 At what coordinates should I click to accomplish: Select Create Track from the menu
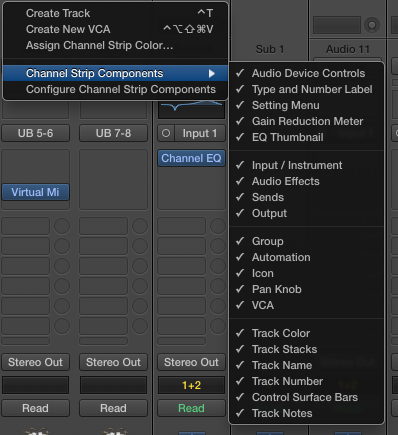(115, 13)
